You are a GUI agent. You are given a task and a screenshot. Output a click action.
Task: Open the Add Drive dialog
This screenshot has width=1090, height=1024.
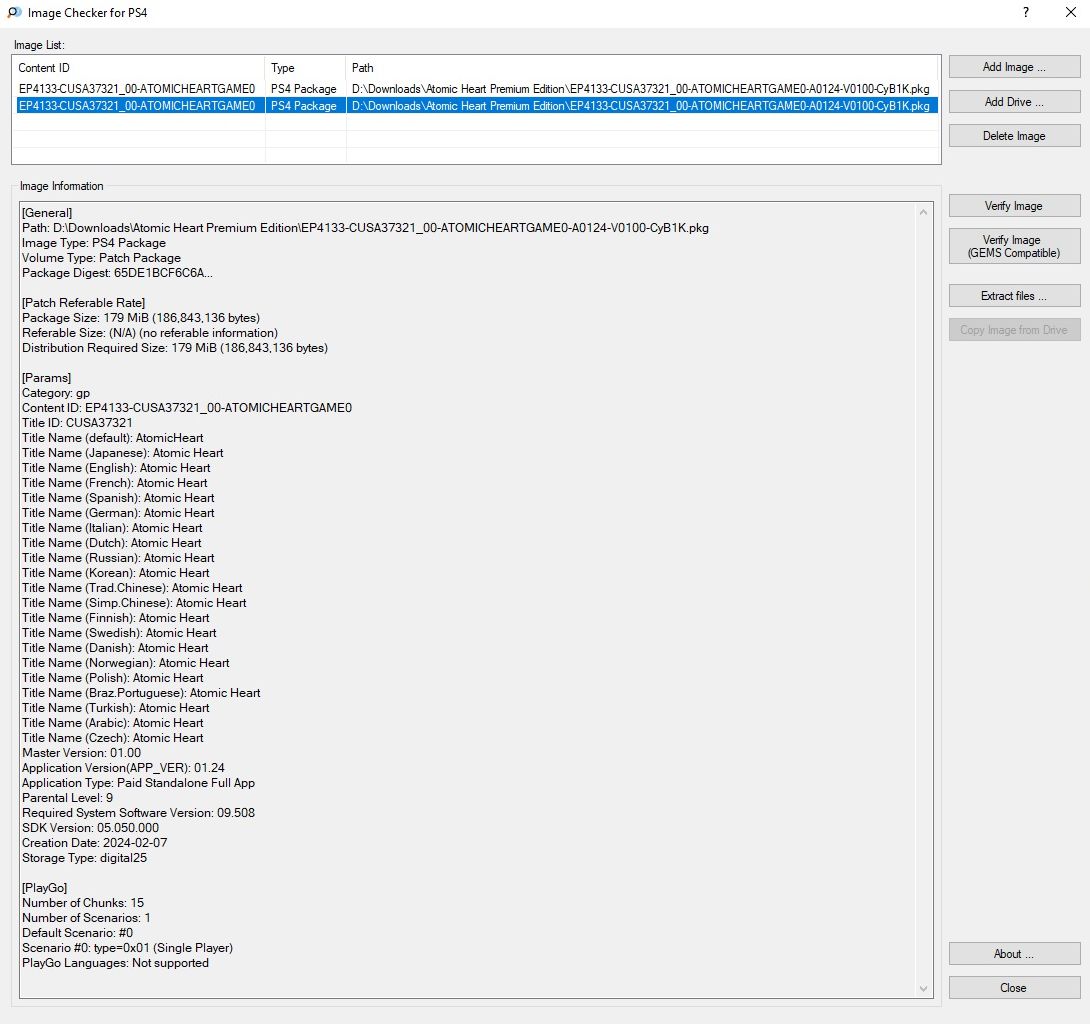click(1014, 101)
